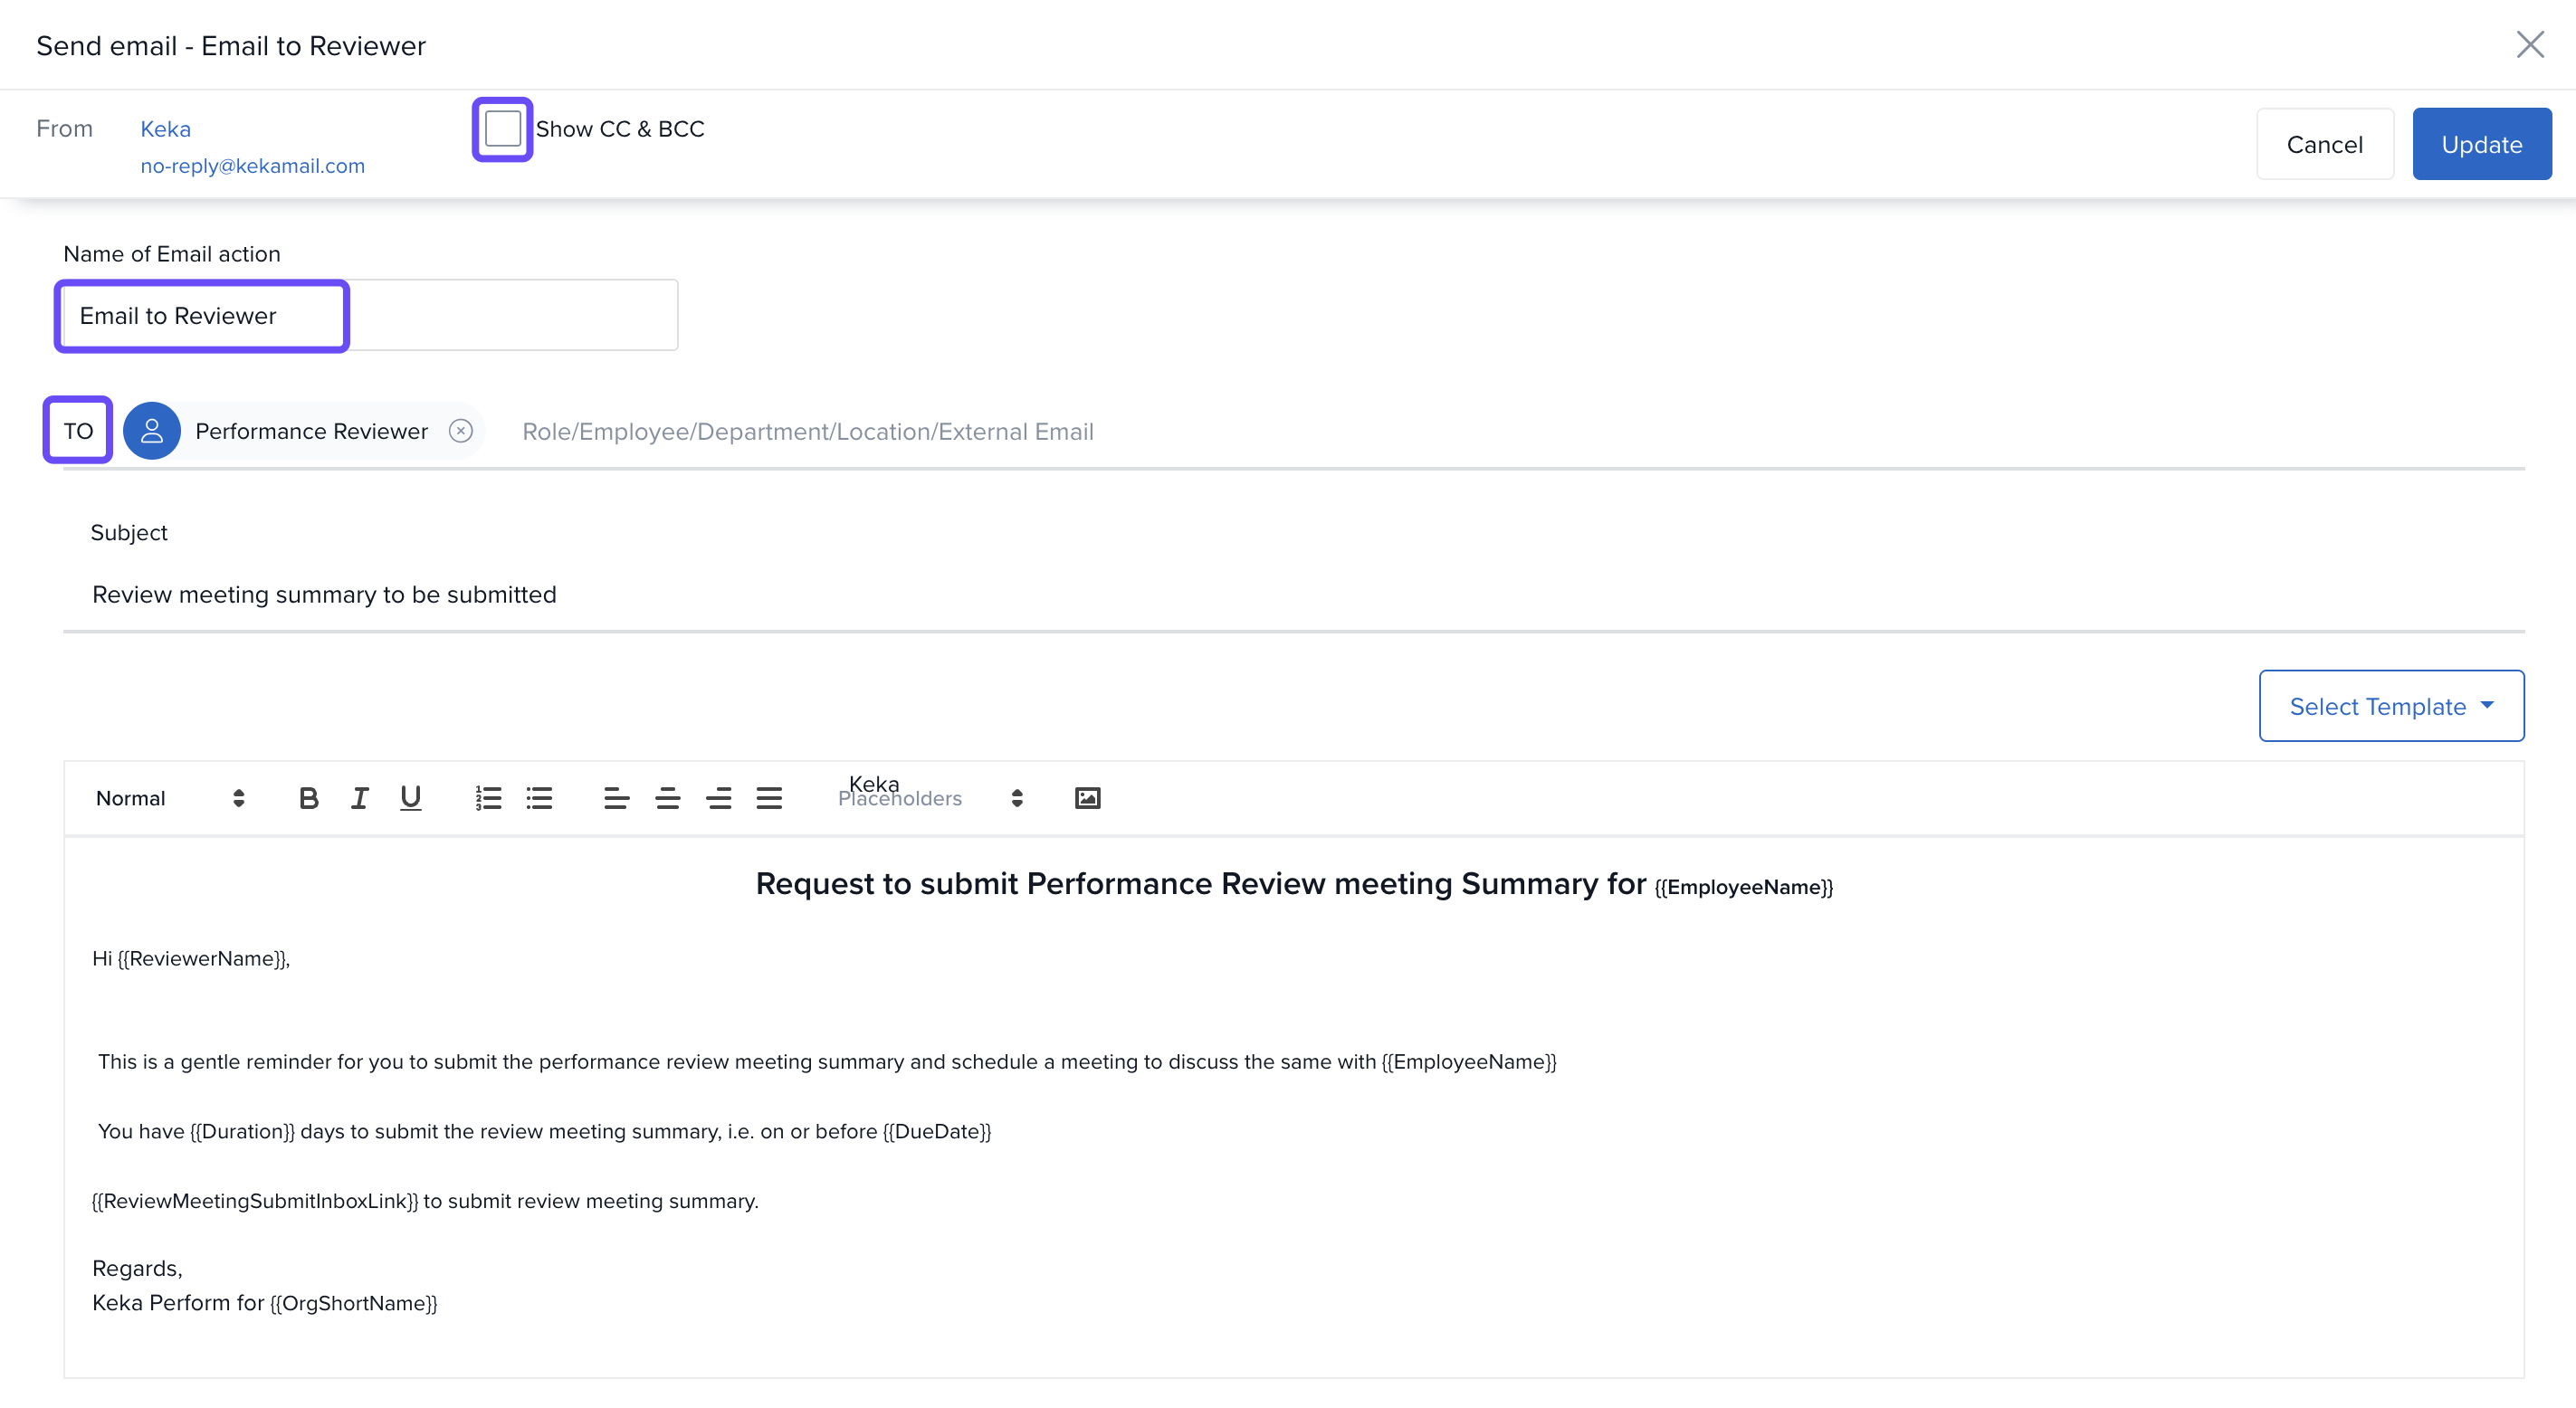Image resolution: width=2576 pixels, height=1408 pixels.
Task: Underline the selected text
Action: [410, 798]
